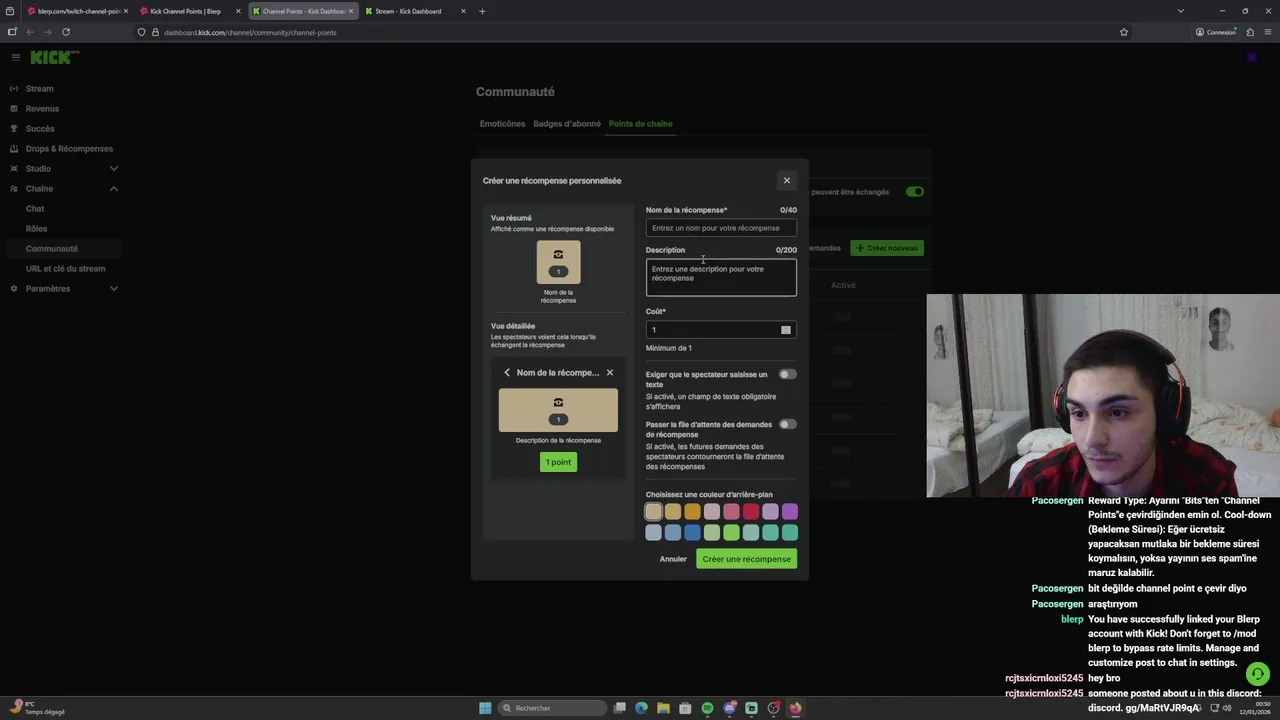Click the Kick logo
Screen dimensions: 1280x720
pyautogui.click(x=54, y=57)
